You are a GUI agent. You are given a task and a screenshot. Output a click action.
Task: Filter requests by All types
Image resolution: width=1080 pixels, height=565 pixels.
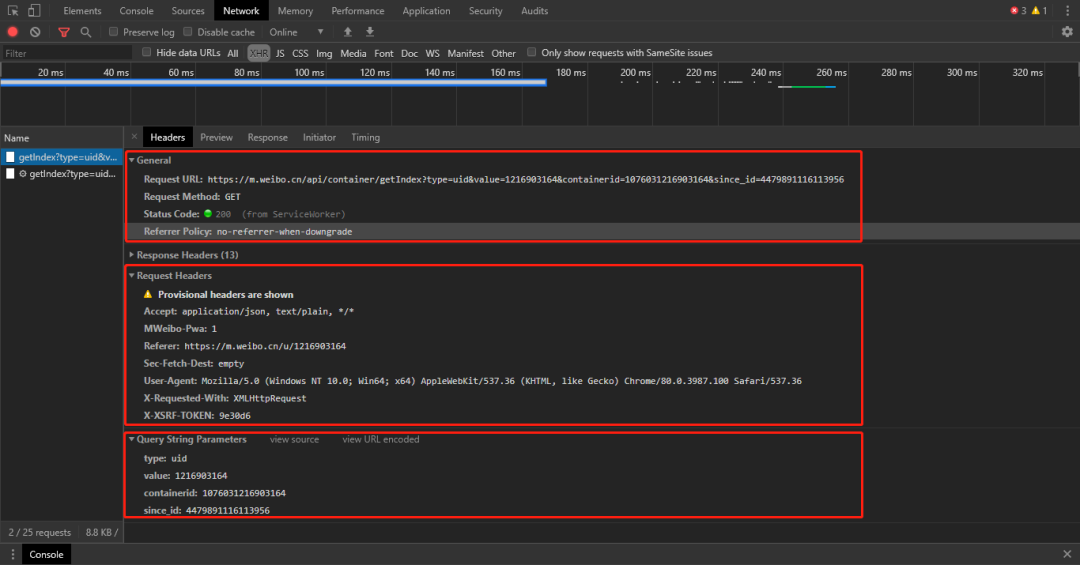(x=233, y=53)
